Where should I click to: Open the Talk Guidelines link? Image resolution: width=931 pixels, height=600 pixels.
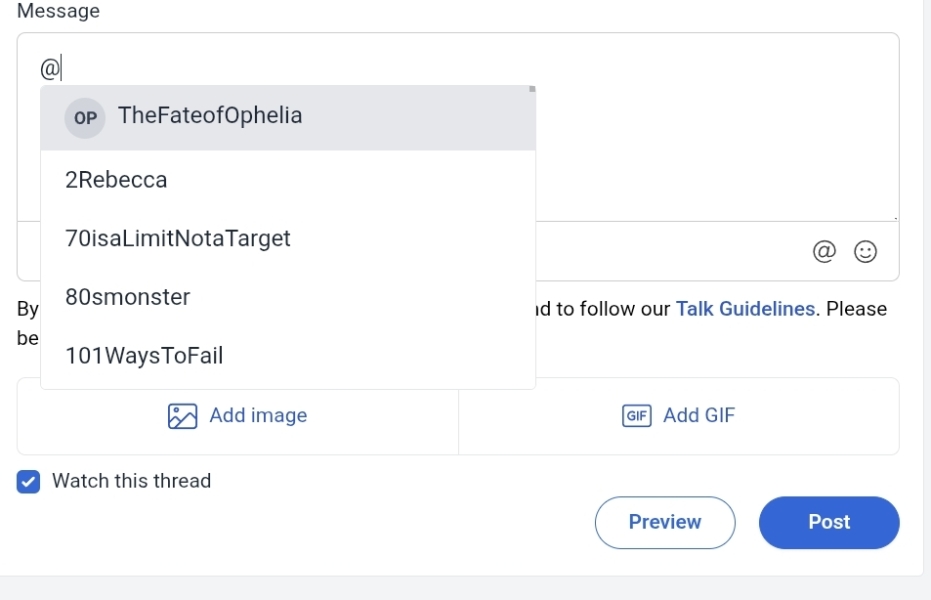pyautogui.click(x=745, y=309)
